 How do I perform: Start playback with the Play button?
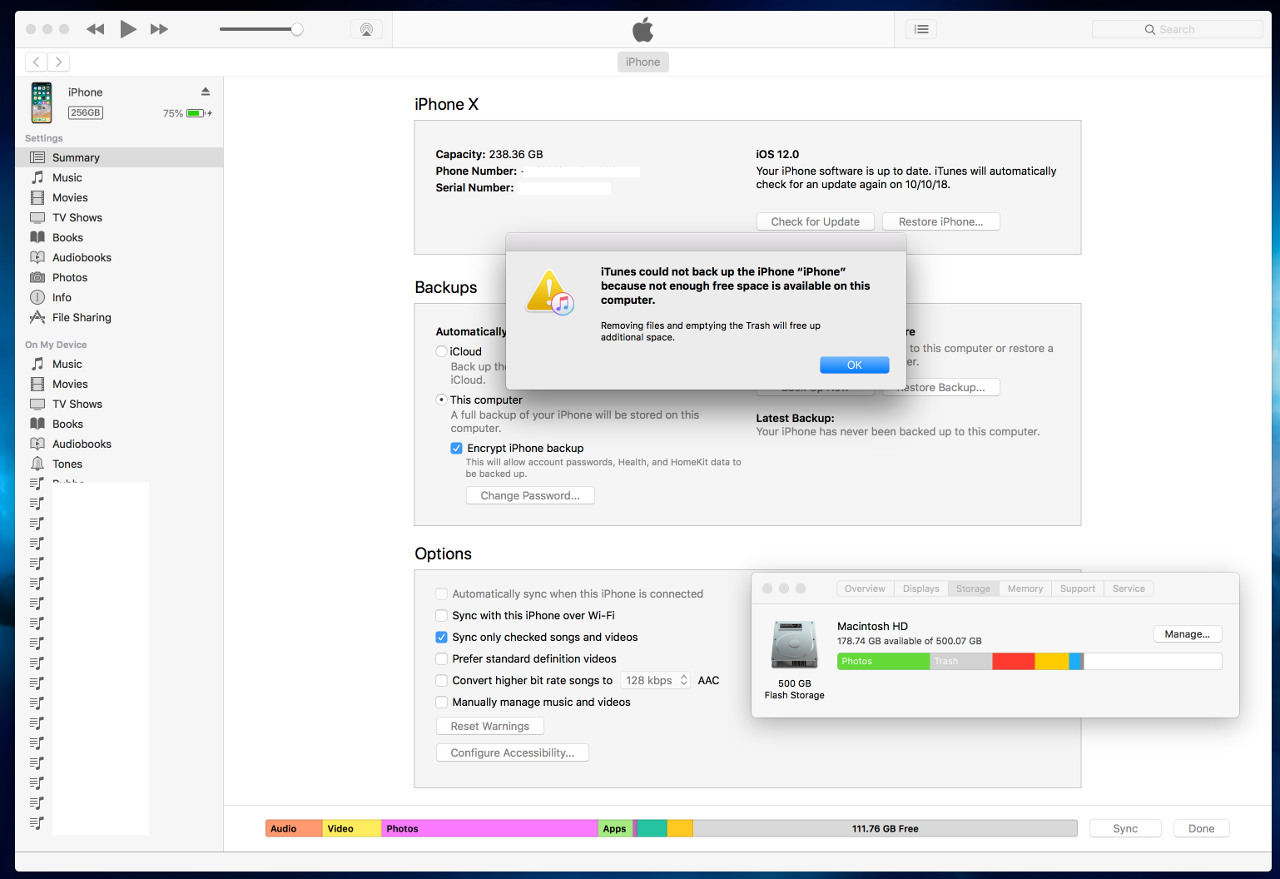tap(128, 29)
